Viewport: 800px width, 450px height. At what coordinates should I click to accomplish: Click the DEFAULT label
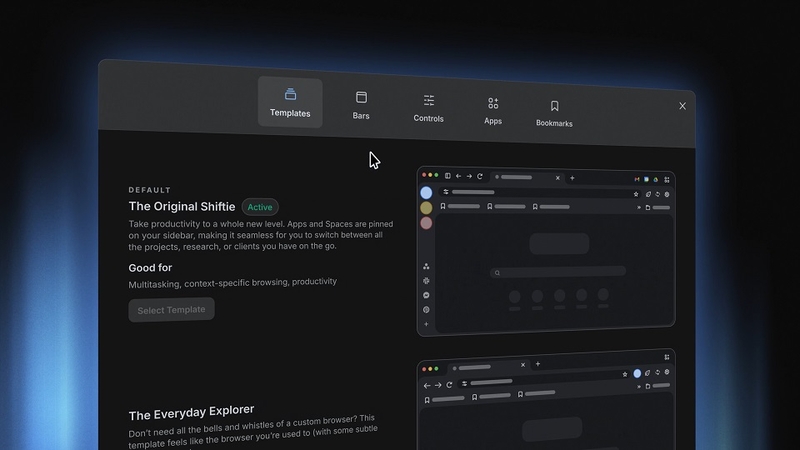pyautogui.click(x=149, y=190)
